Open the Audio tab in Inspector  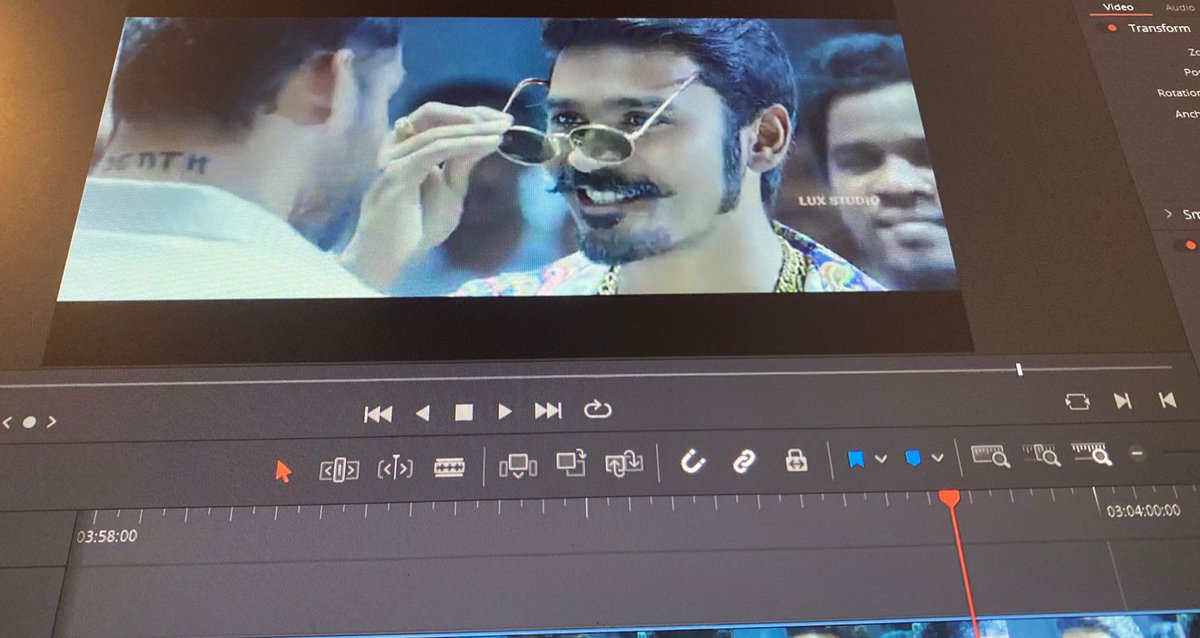coord(1179,8)
